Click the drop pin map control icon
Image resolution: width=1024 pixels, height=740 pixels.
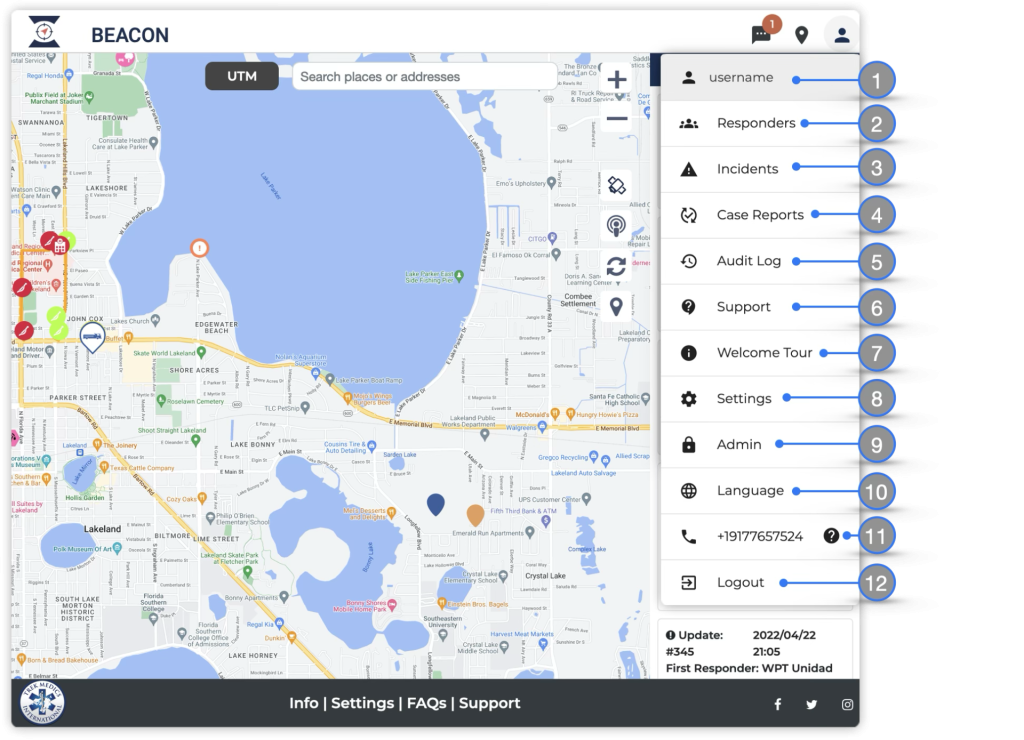[616, 306]
